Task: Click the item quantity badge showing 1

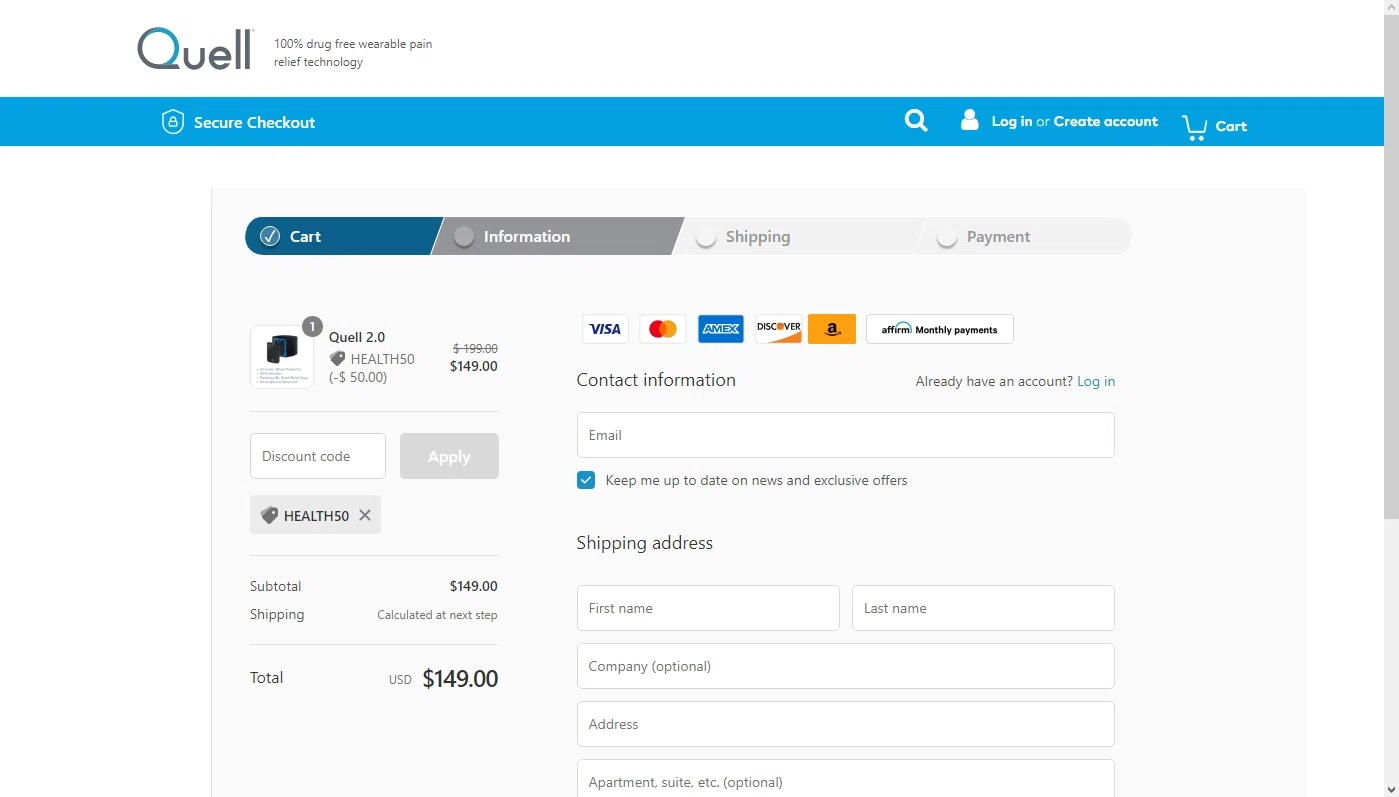Action: (312, 326)
